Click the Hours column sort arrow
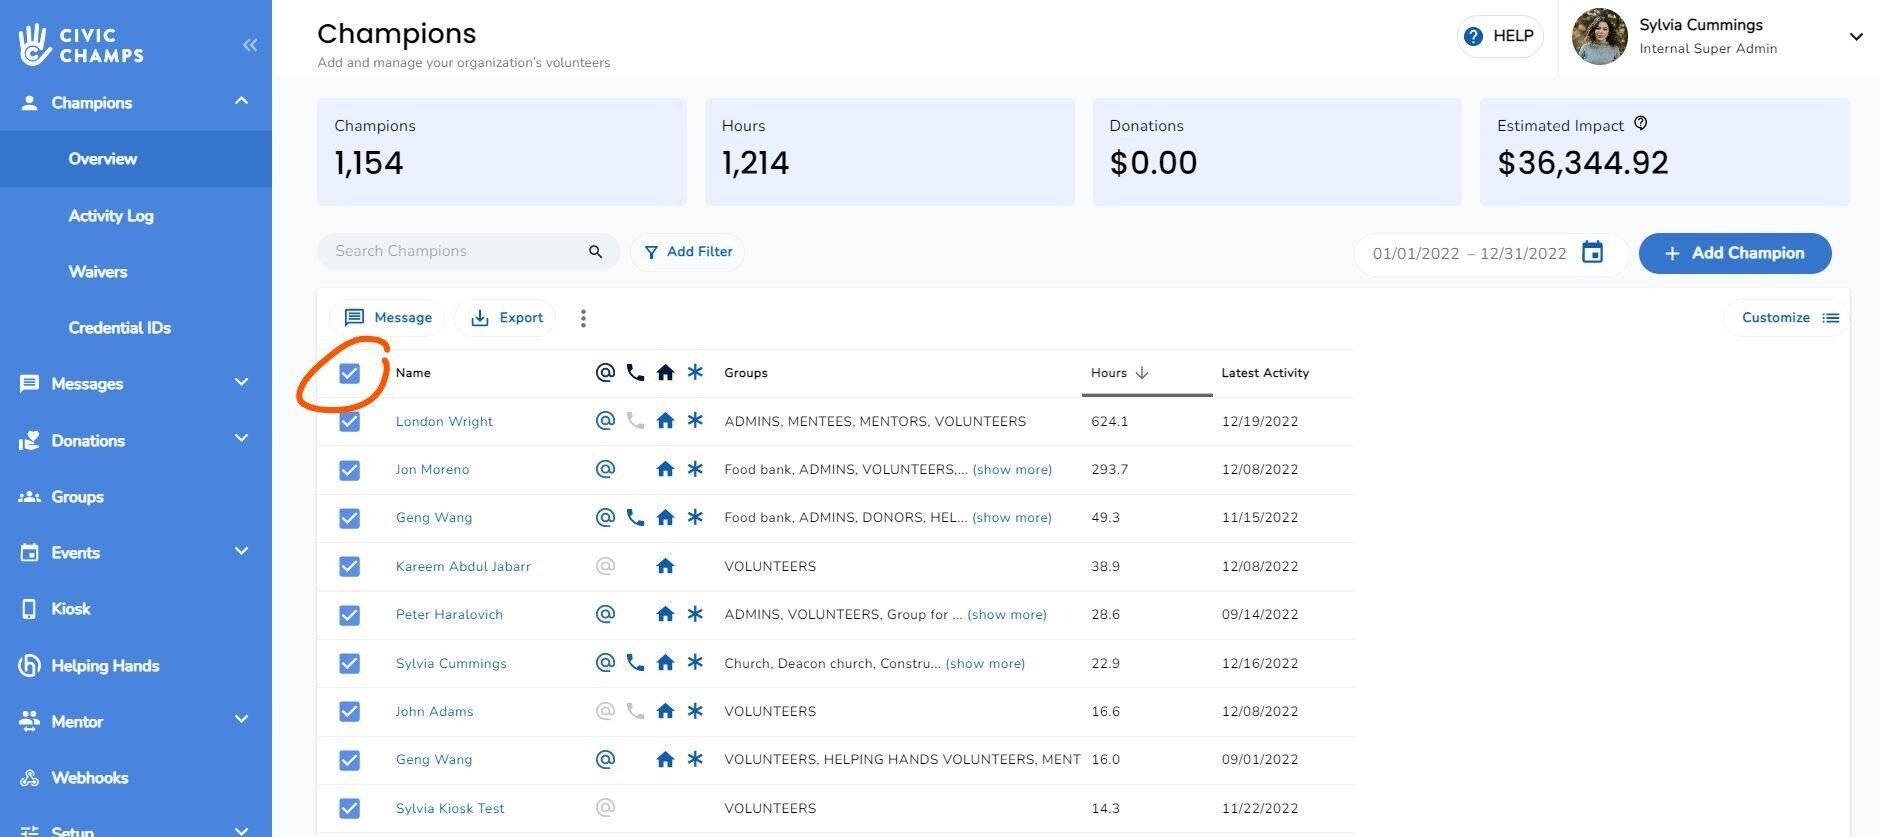The width and height of the screenshot is (1880, 837). coord(1142,373)
